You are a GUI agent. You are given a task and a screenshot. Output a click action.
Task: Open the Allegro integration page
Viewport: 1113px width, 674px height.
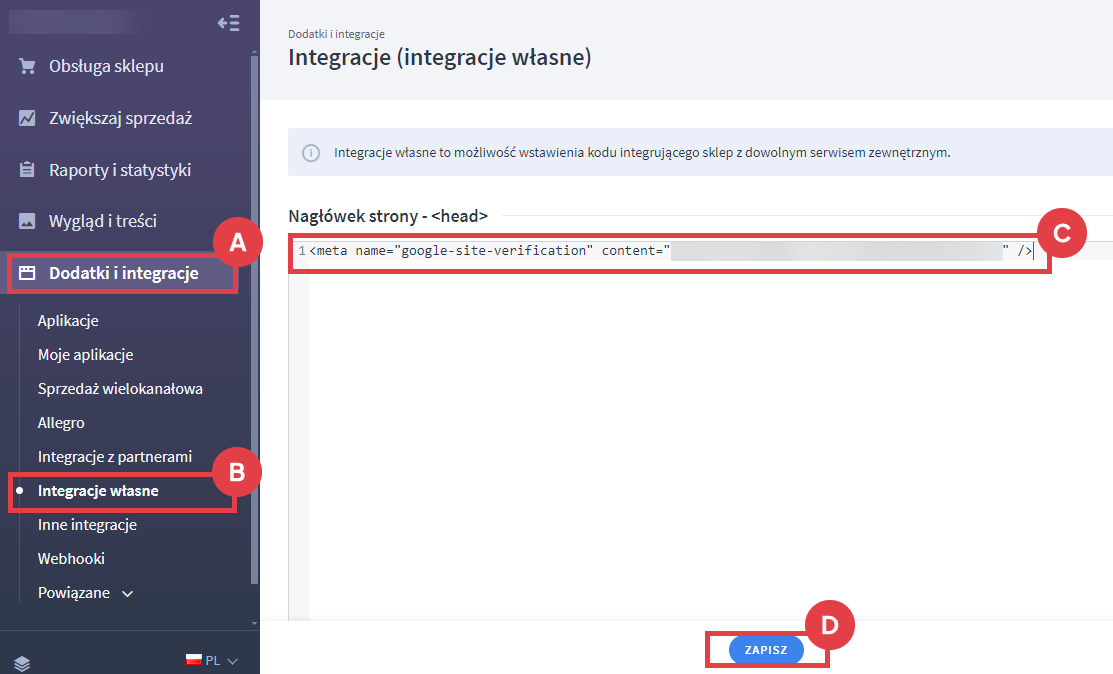click(x=61, y=423)
